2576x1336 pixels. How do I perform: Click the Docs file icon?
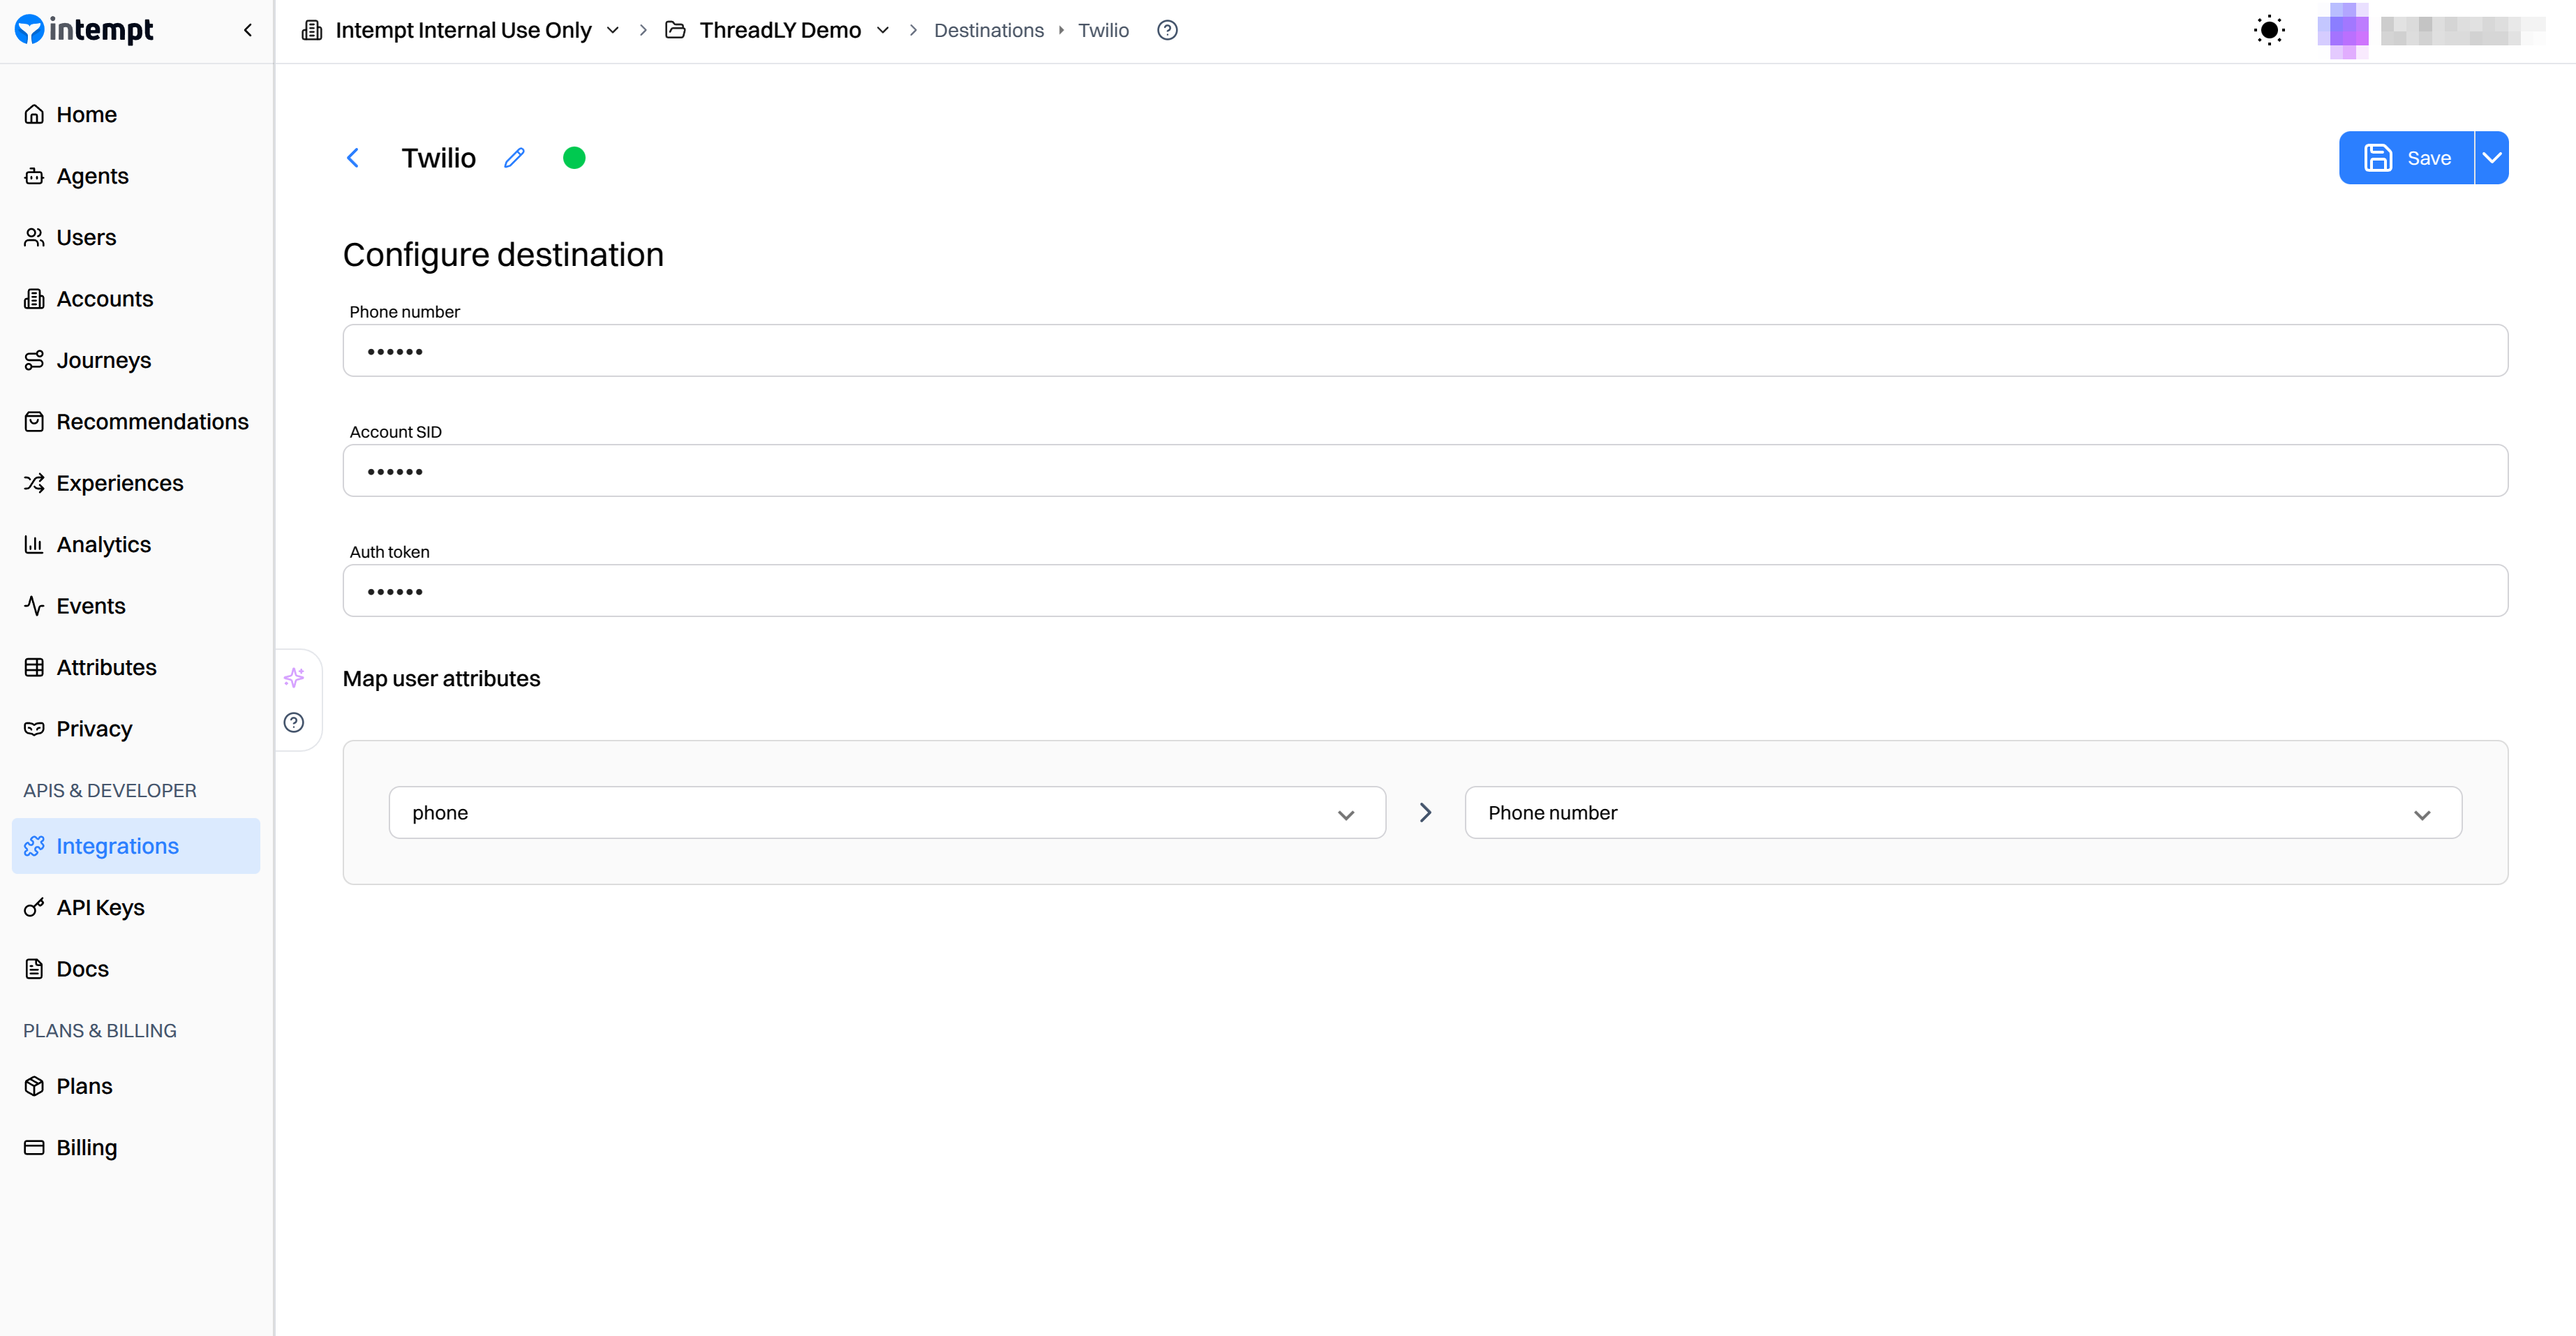pos(34,969)
